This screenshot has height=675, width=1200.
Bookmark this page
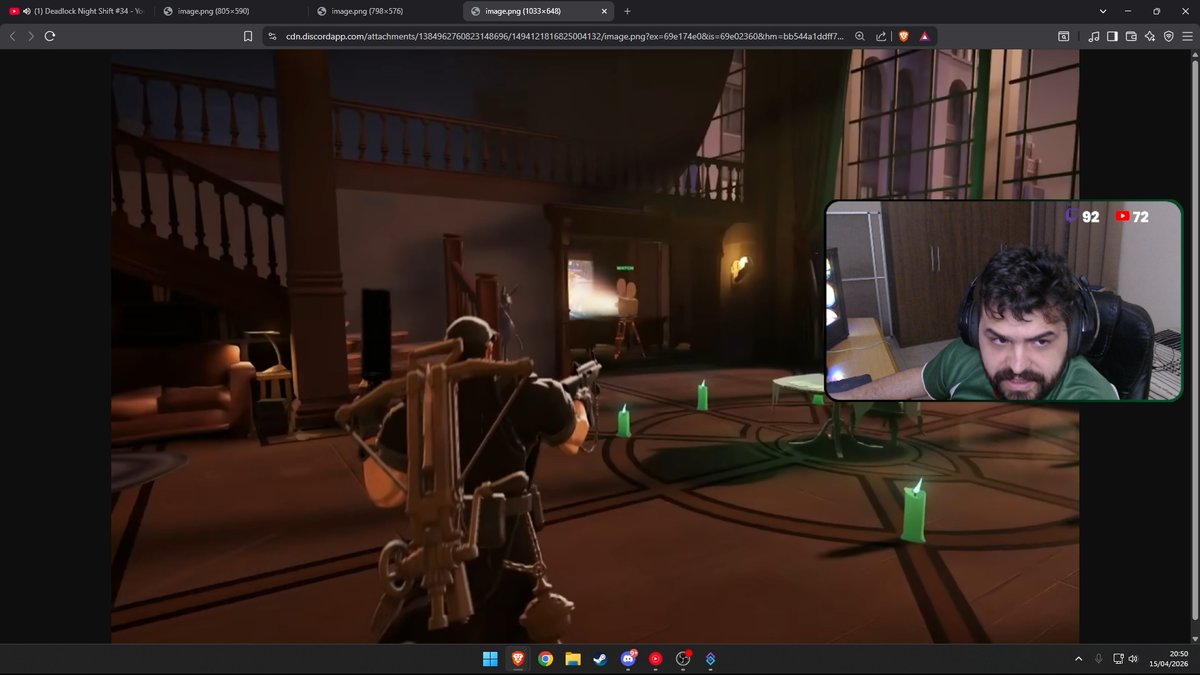248,36
